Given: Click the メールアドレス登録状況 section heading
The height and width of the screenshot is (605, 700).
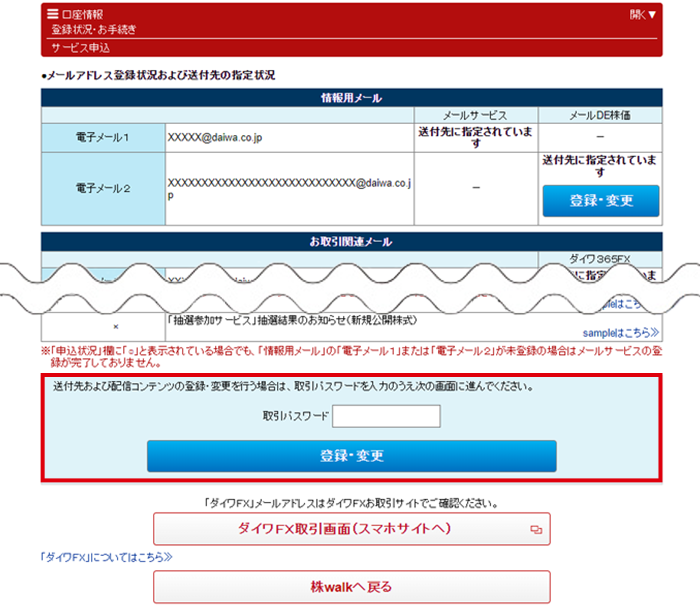Looking at the screenshot, I should pyautogui.click(x=158, y=75).
